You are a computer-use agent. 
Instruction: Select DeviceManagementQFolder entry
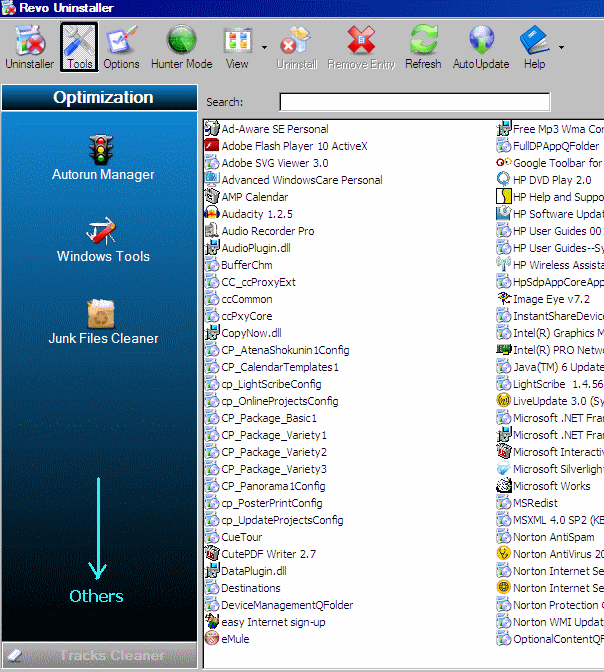pyautogui.click(x=279, y=605)
